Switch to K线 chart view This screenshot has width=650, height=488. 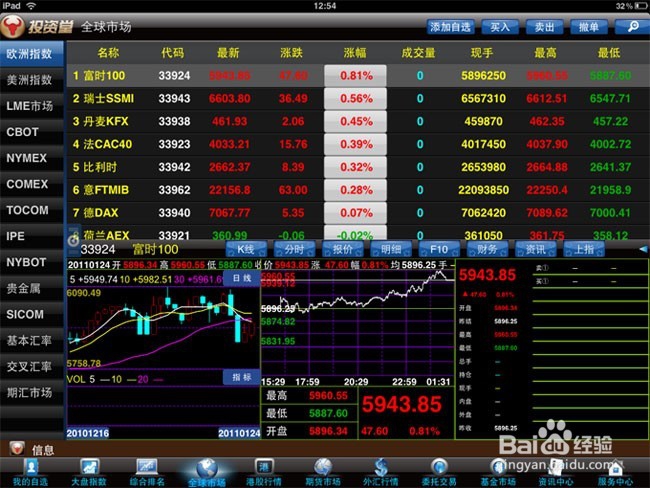click(246, 249)
